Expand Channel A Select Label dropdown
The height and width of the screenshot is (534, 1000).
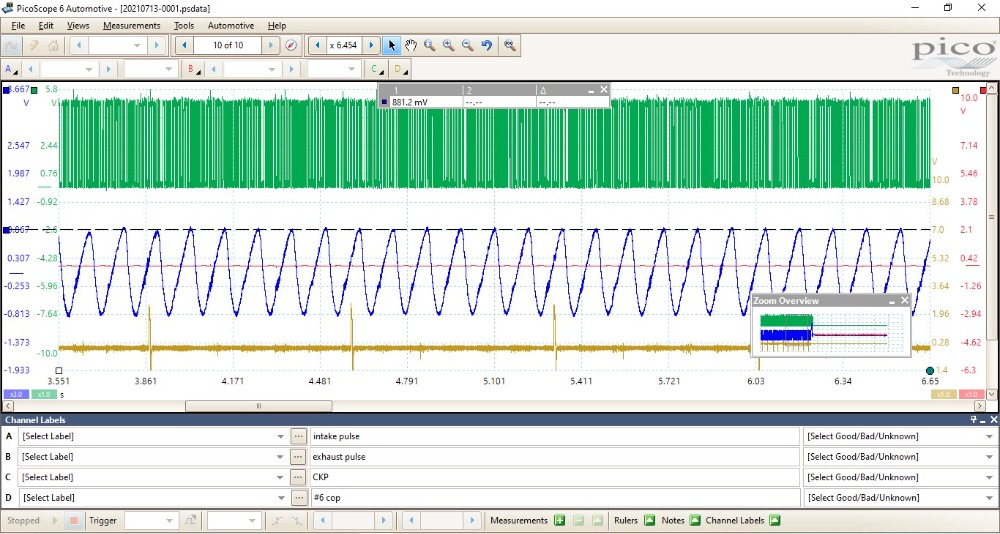[x=281, y=436]
